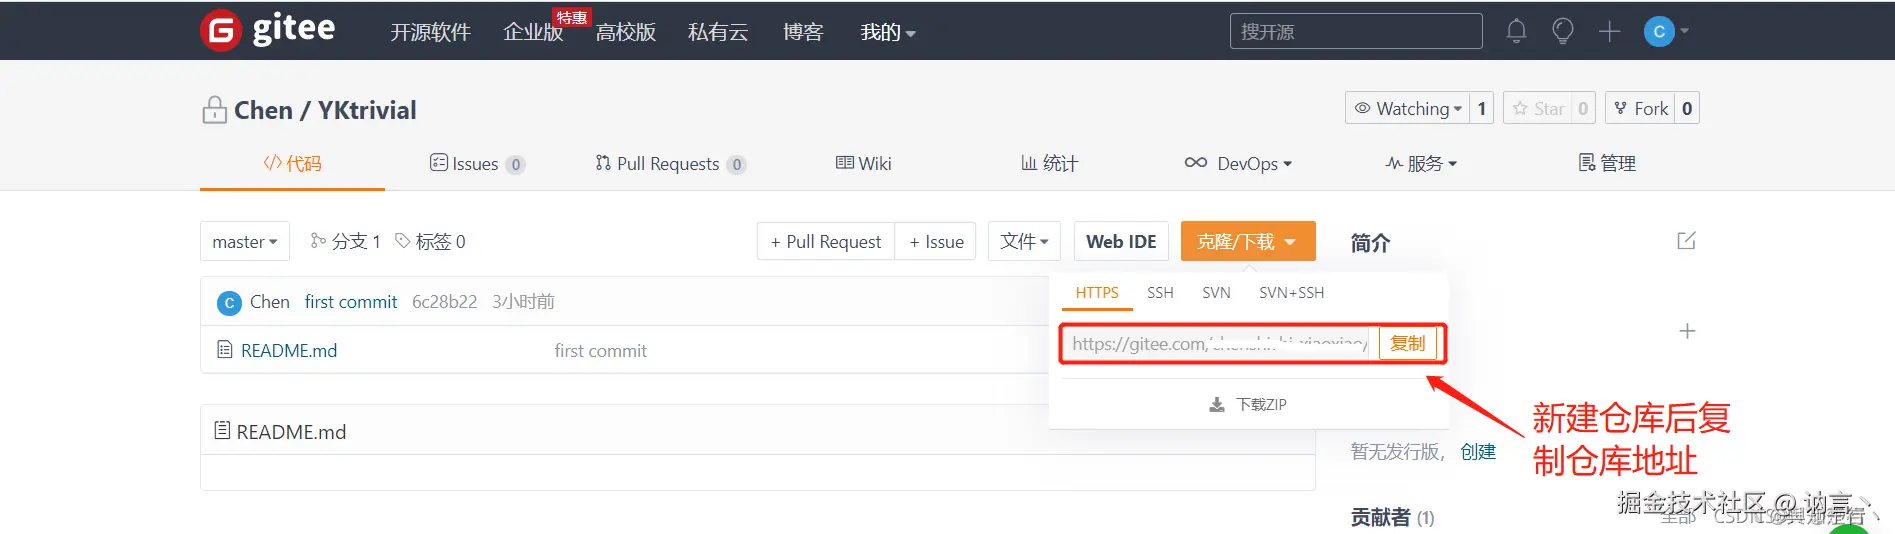Select the HTTPS clone tab

click(x=1097, y=293)
